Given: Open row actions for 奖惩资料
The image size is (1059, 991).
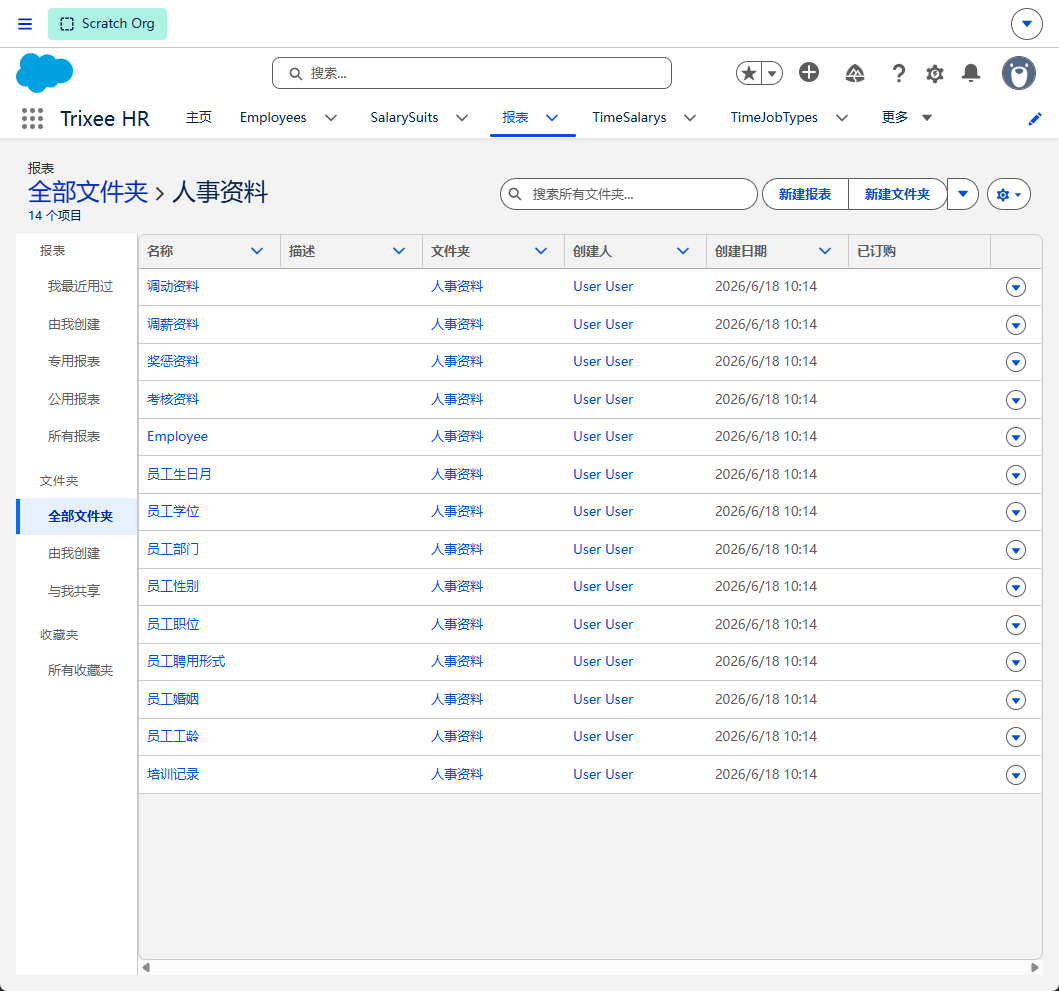Looking at the screenshot, I should (x=1015, y=362).
